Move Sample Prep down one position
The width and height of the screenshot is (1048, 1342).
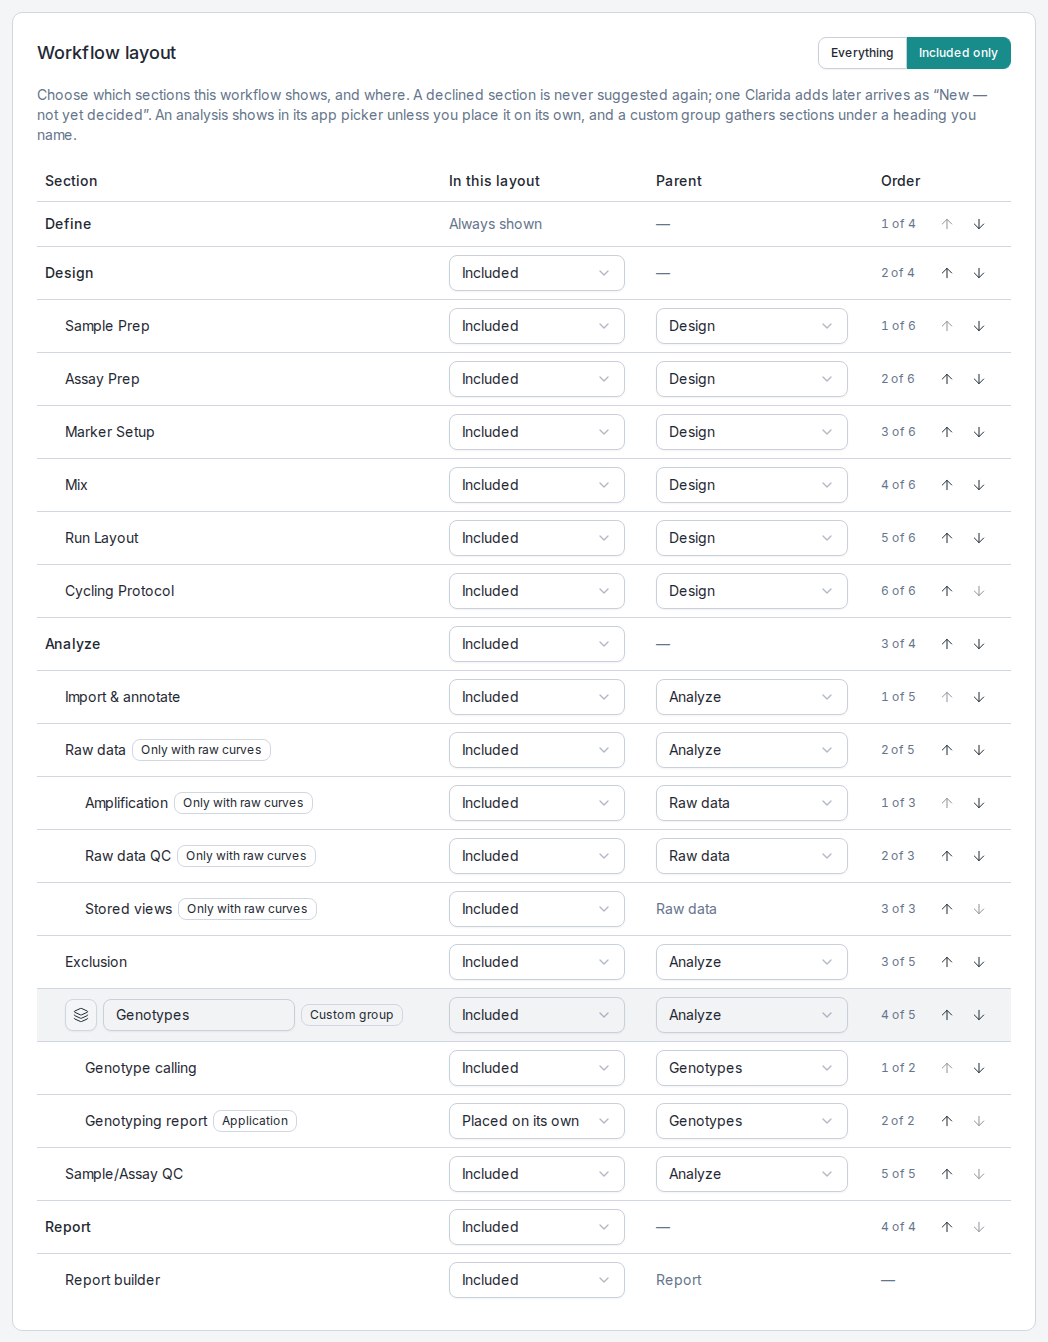click(x=979, y=326)
